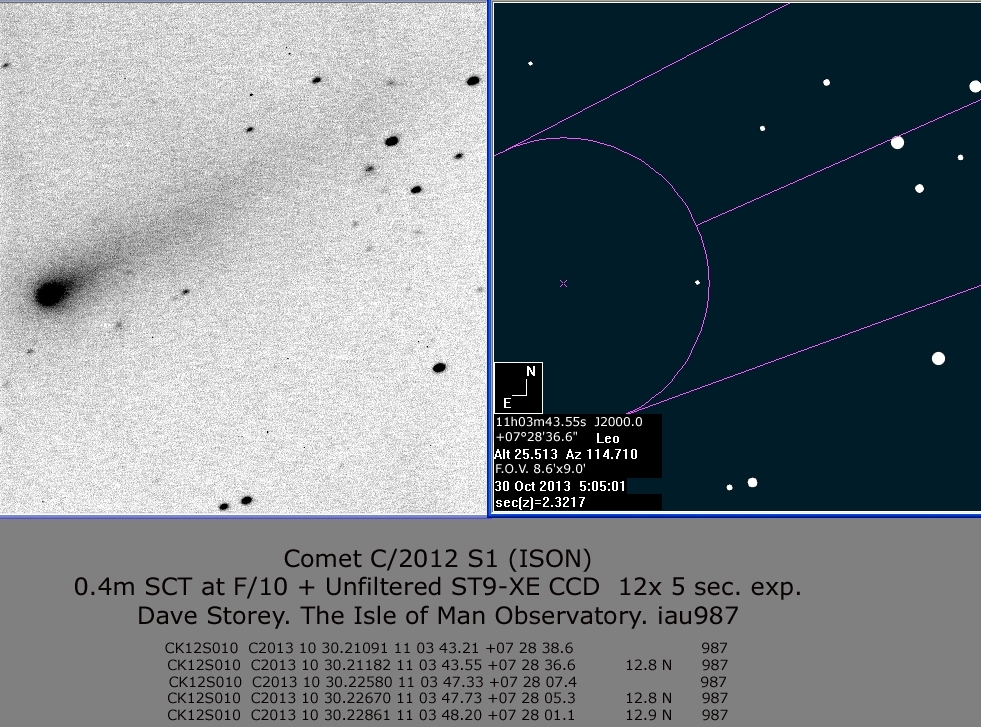This screenshot has height=727, width=981.
Task: Click astrometry row '30.22580 11 03 47.33'
Action: click(447, 682)
